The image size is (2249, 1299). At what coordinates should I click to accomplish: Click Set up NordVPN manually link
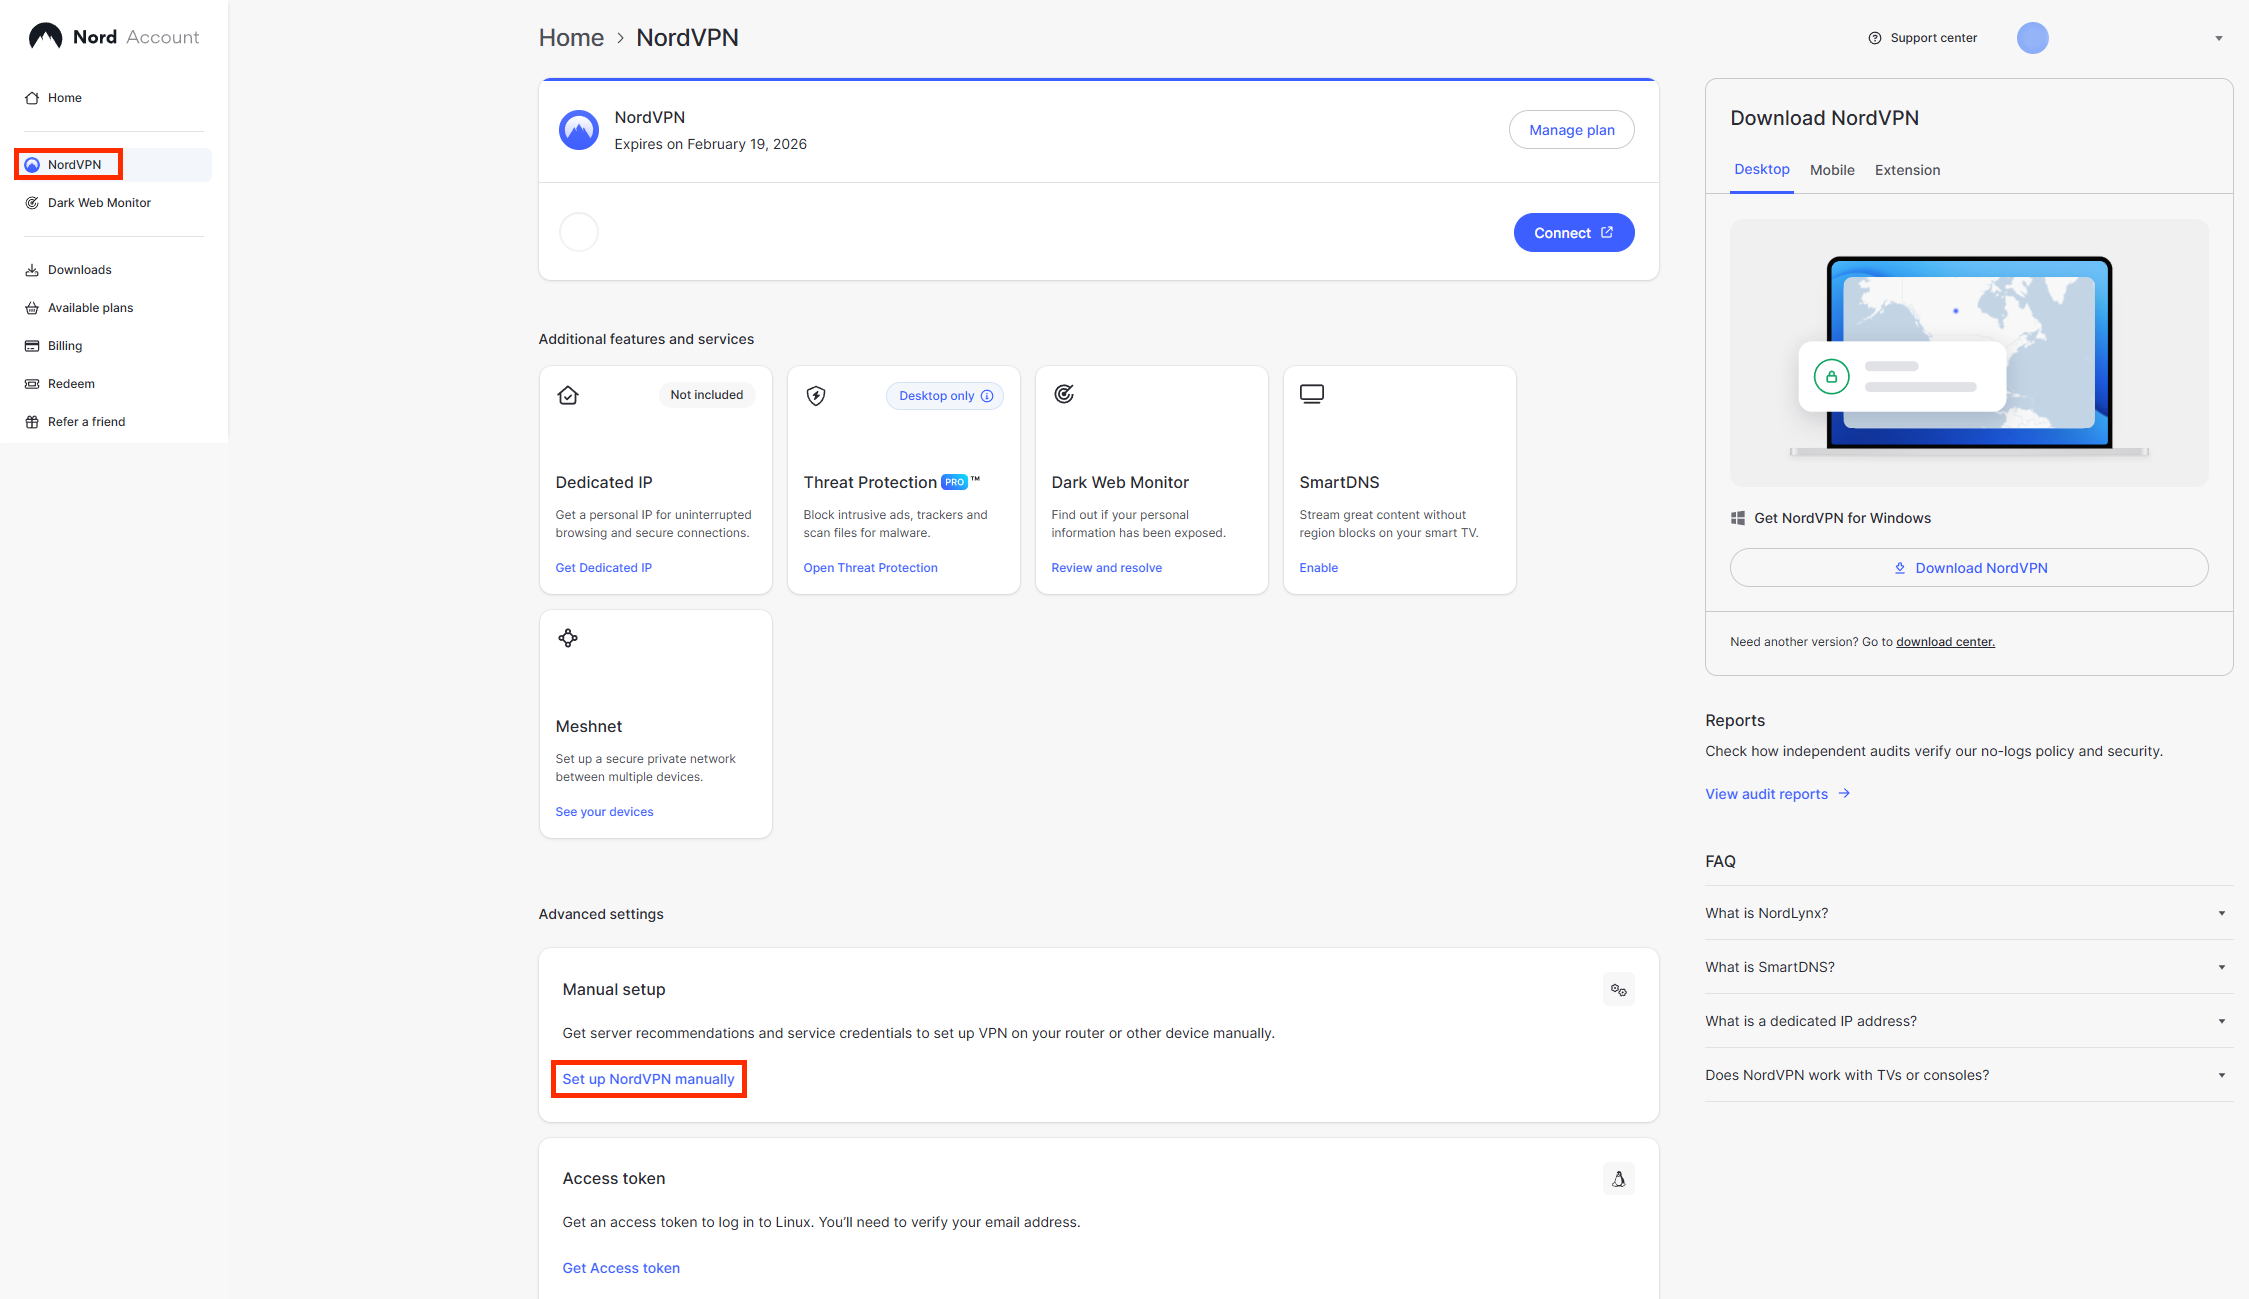pyautogui.click(x=648, y=1079)
